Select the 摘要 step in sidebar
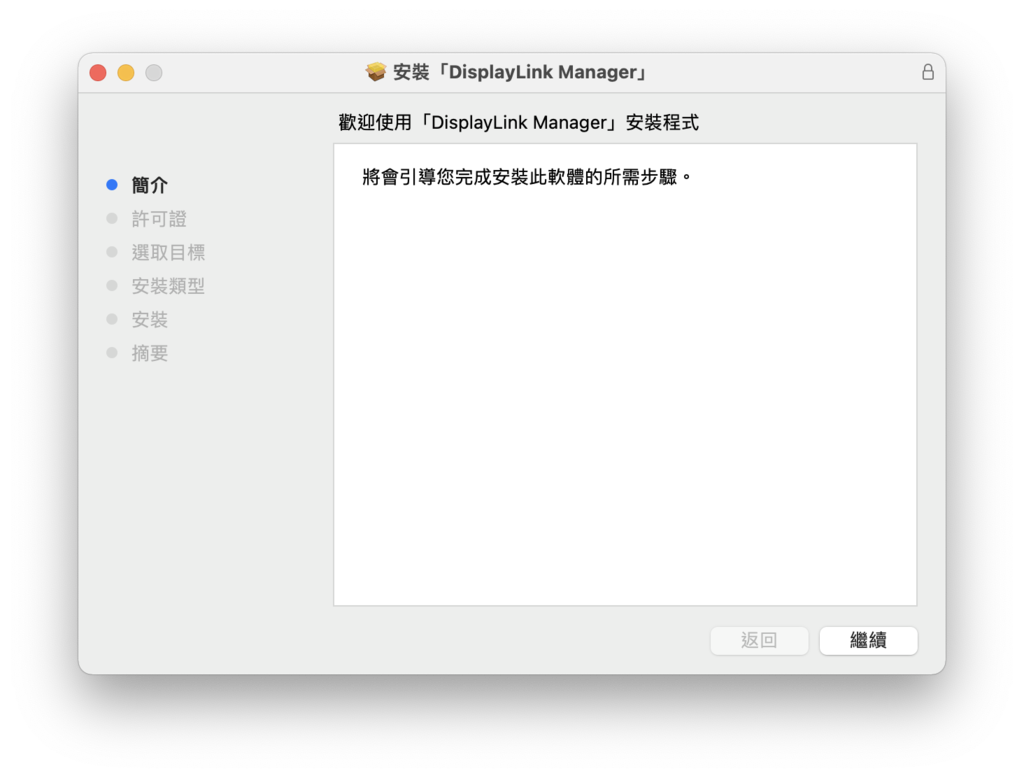1024x778 pixels. (x=150, y=352)
